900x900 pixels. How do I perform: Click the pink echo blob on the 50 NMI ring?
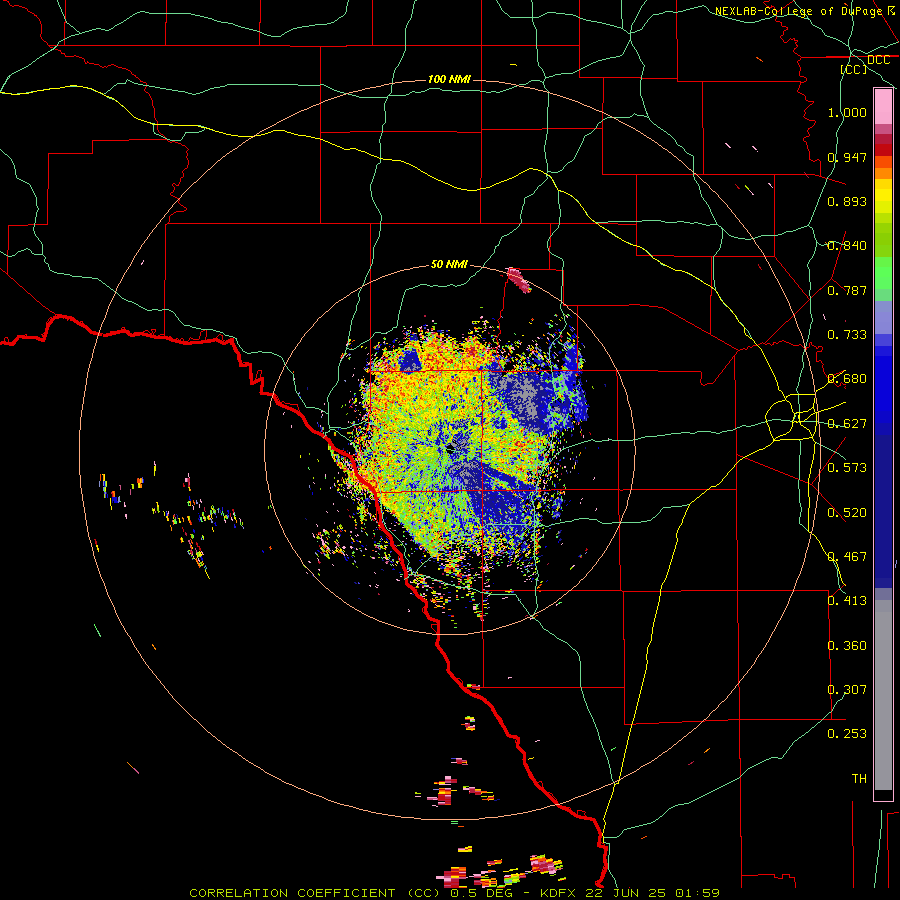click(519, 280)
